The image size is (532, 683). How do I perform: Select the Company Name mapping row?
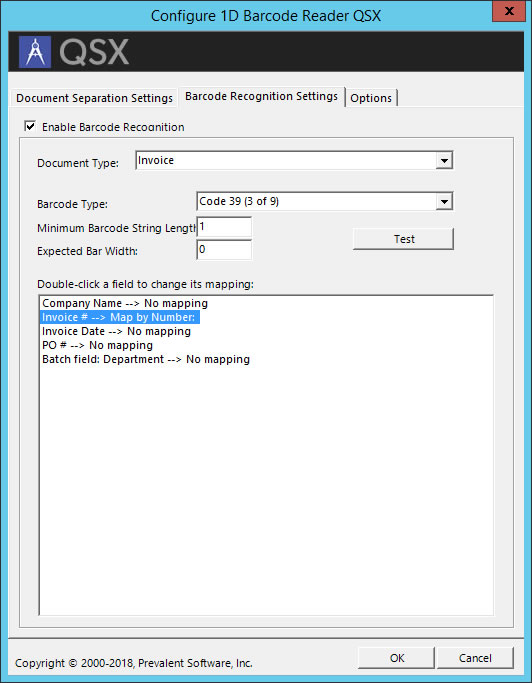[x=125, y=303]
